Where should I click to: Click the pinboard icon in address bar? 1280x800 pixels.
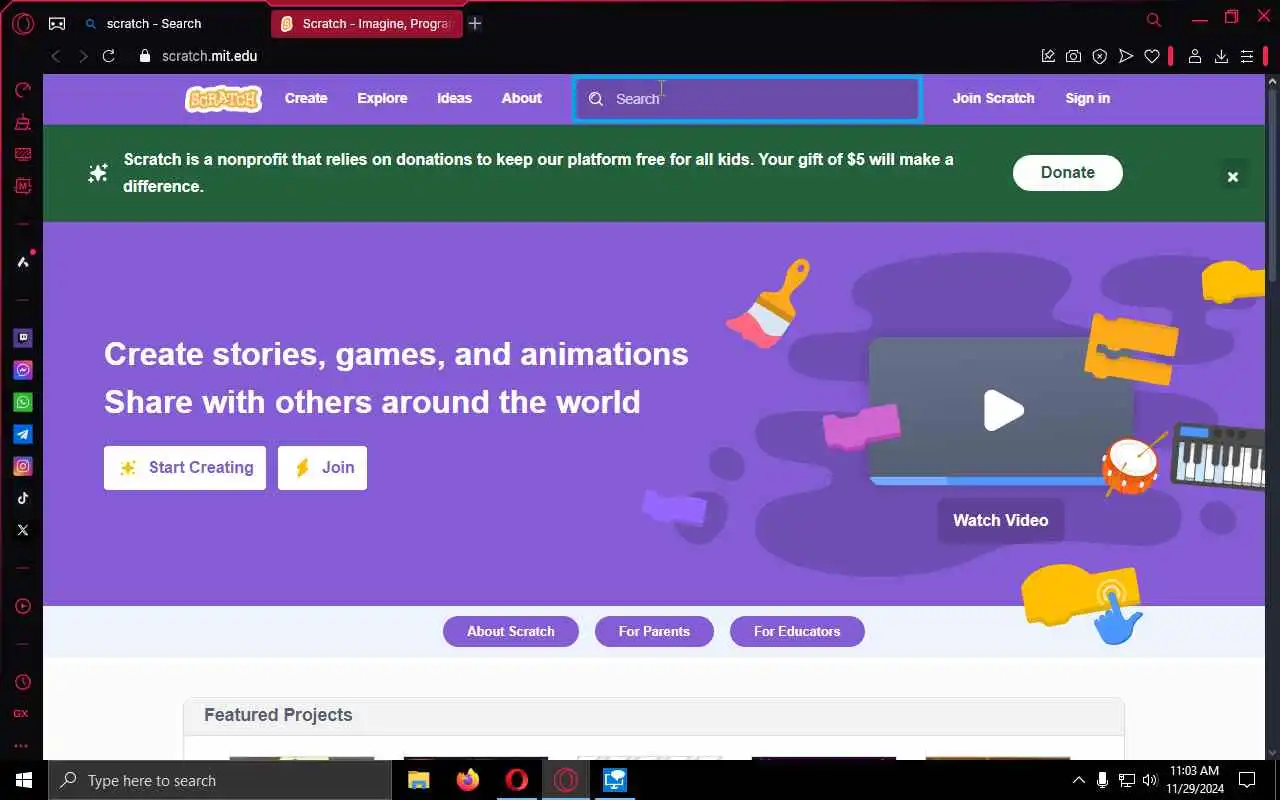(1048, 56)
